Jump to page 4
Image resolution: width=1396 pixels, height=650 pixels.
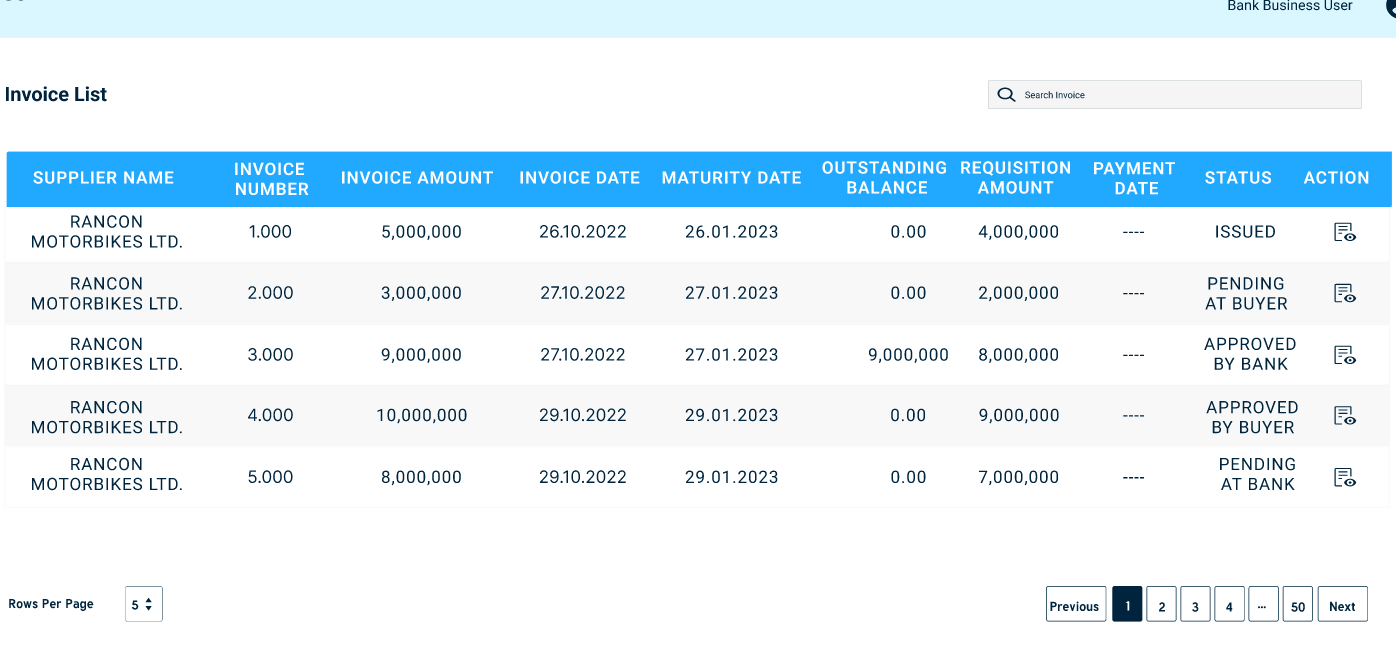1229,604
